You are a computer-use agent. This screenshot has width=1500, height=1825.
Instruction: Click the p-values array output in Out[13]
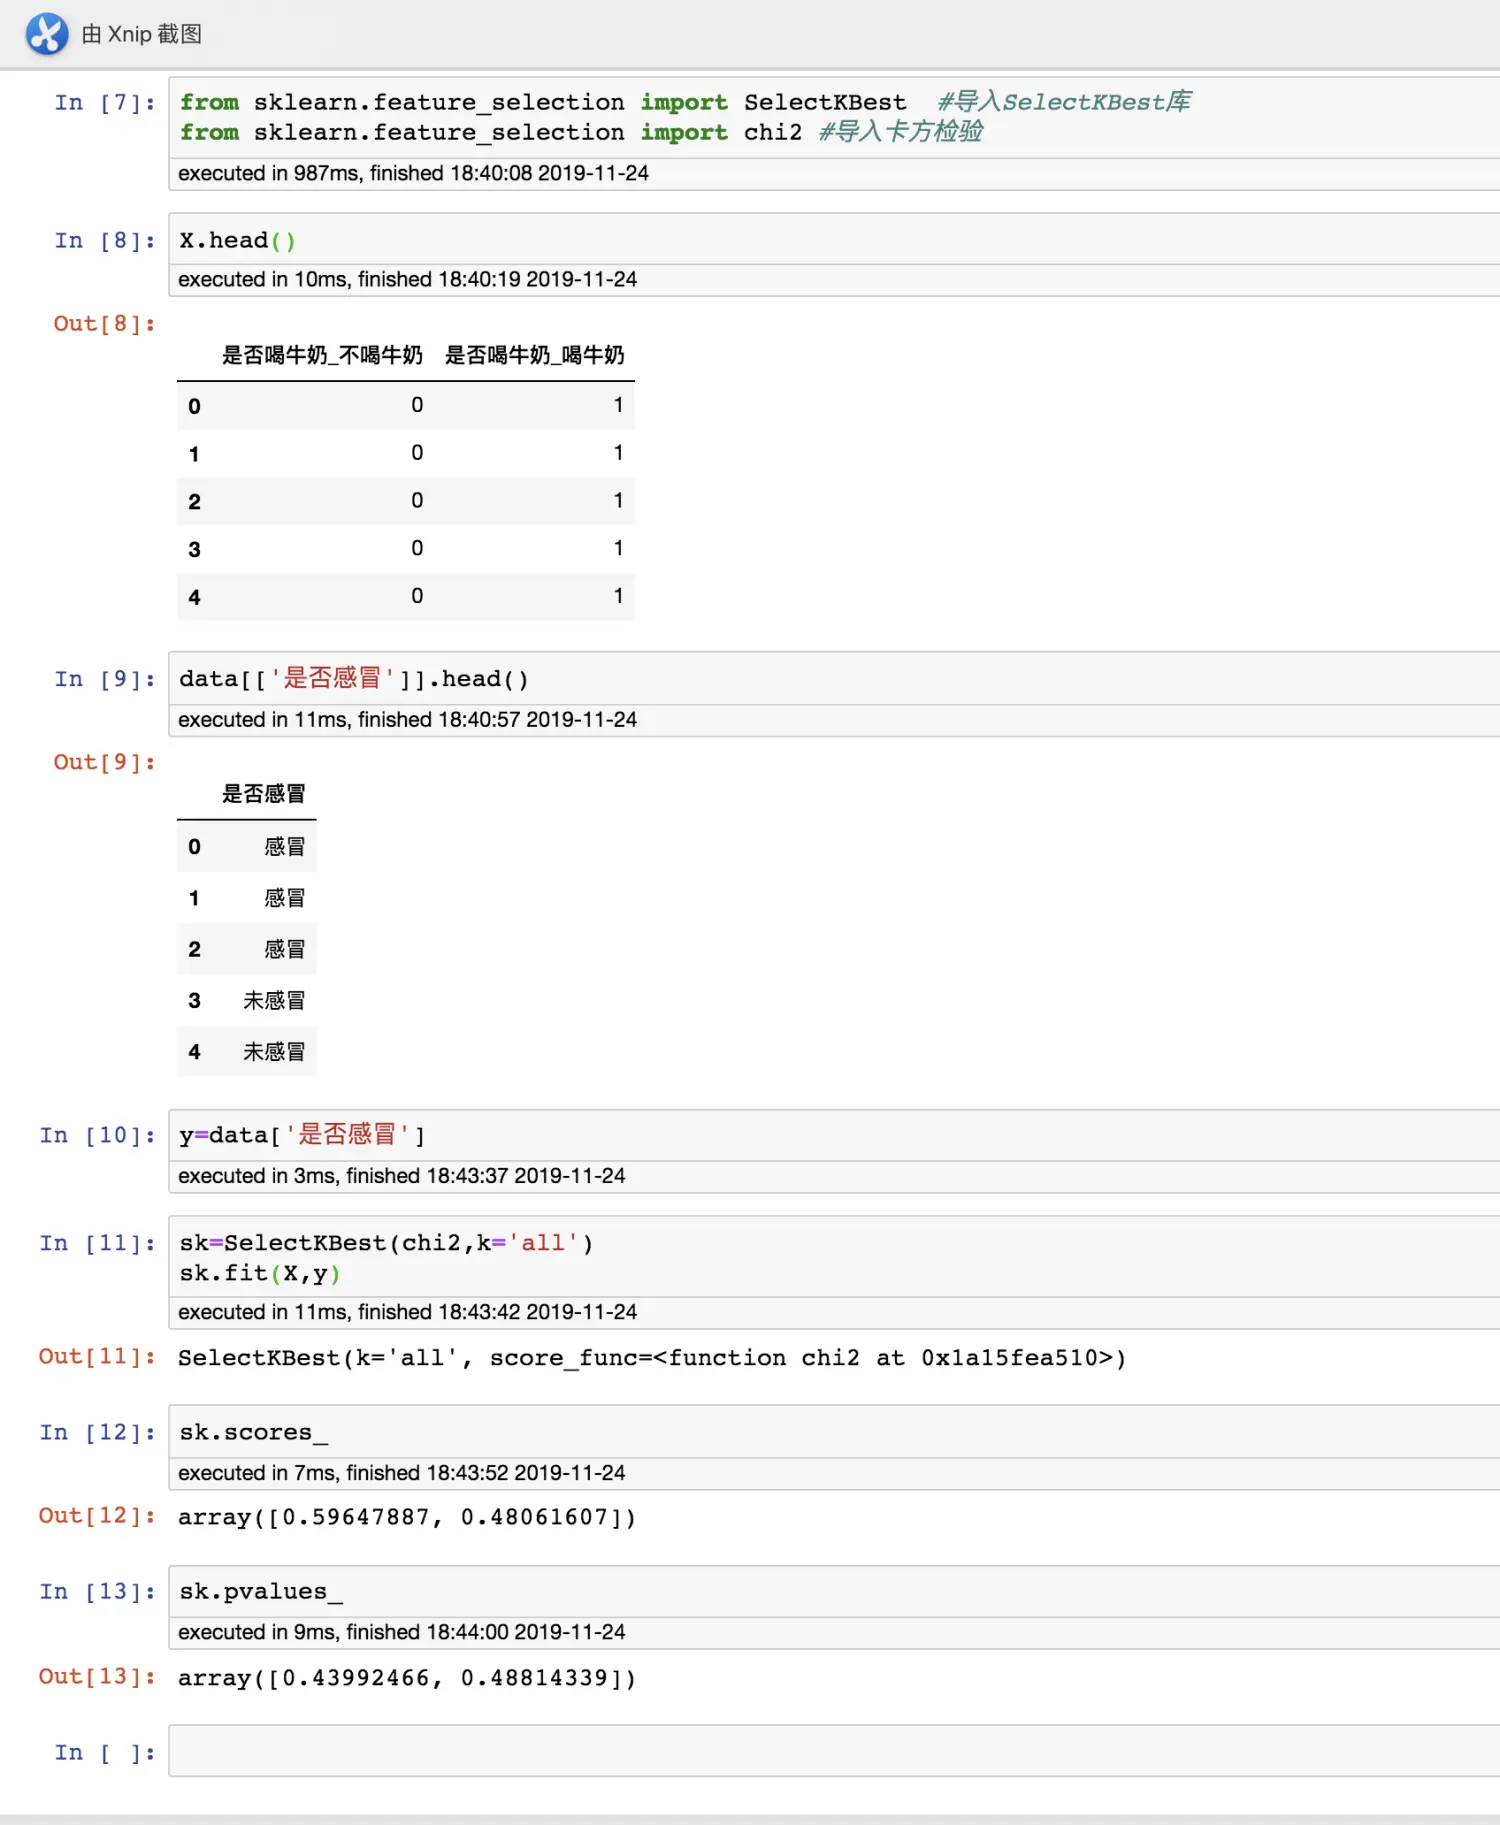click(x=406, y=1677)
